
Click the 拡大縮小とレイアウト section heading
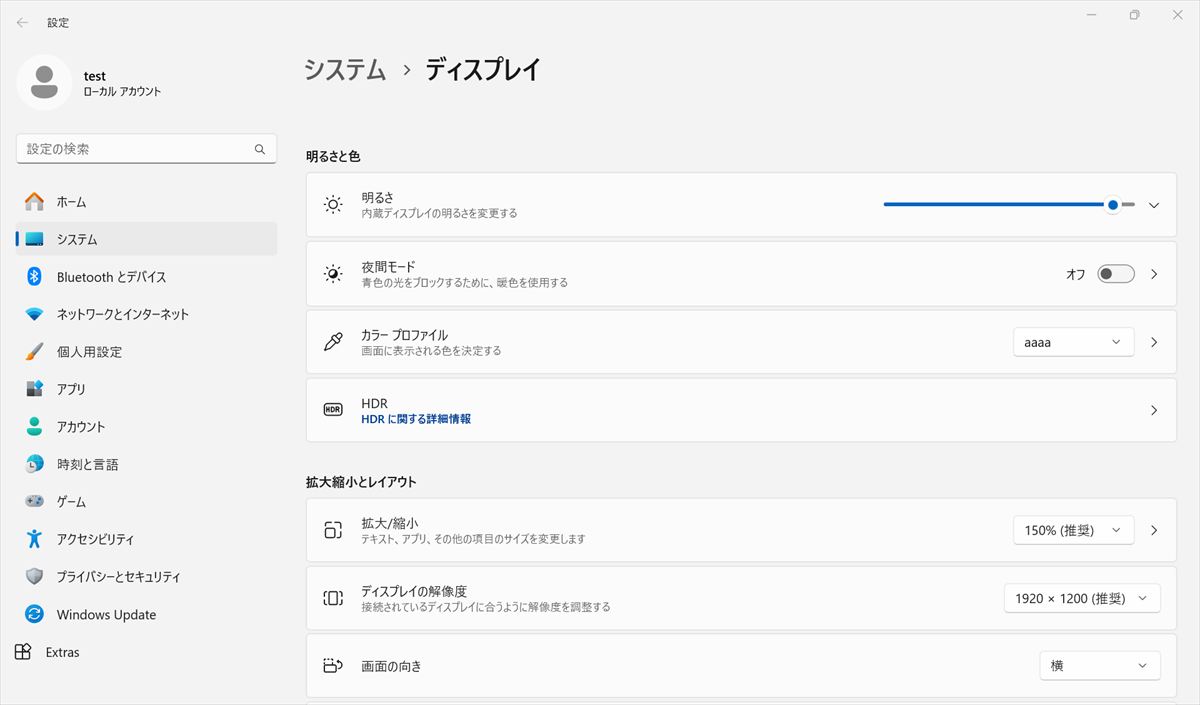(x=361, y=482)
